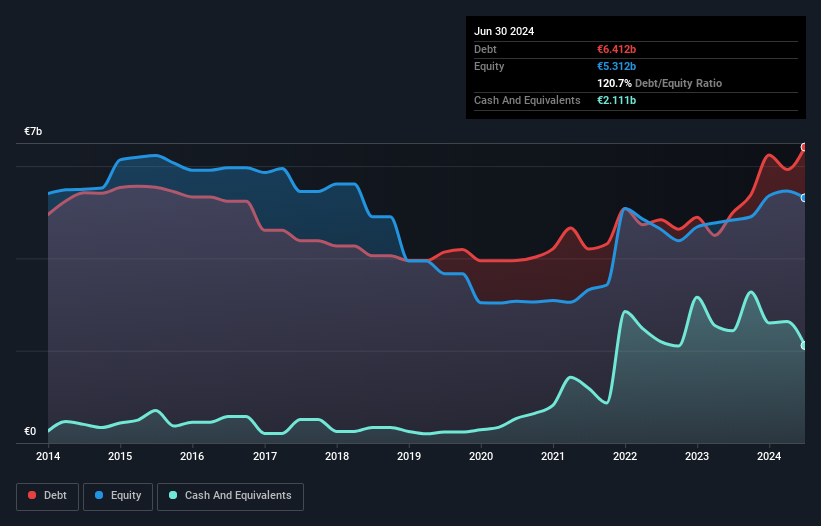Select the 2022 x-axis label
821x526 pixels.
coord(625,456)
